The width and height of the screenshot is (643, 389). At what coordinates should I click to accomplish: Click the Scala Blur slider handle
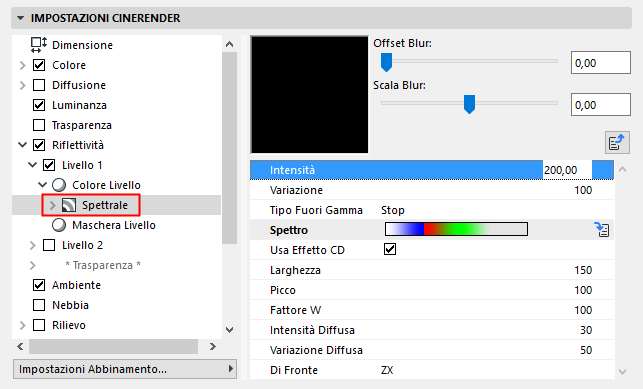[469, 104]
